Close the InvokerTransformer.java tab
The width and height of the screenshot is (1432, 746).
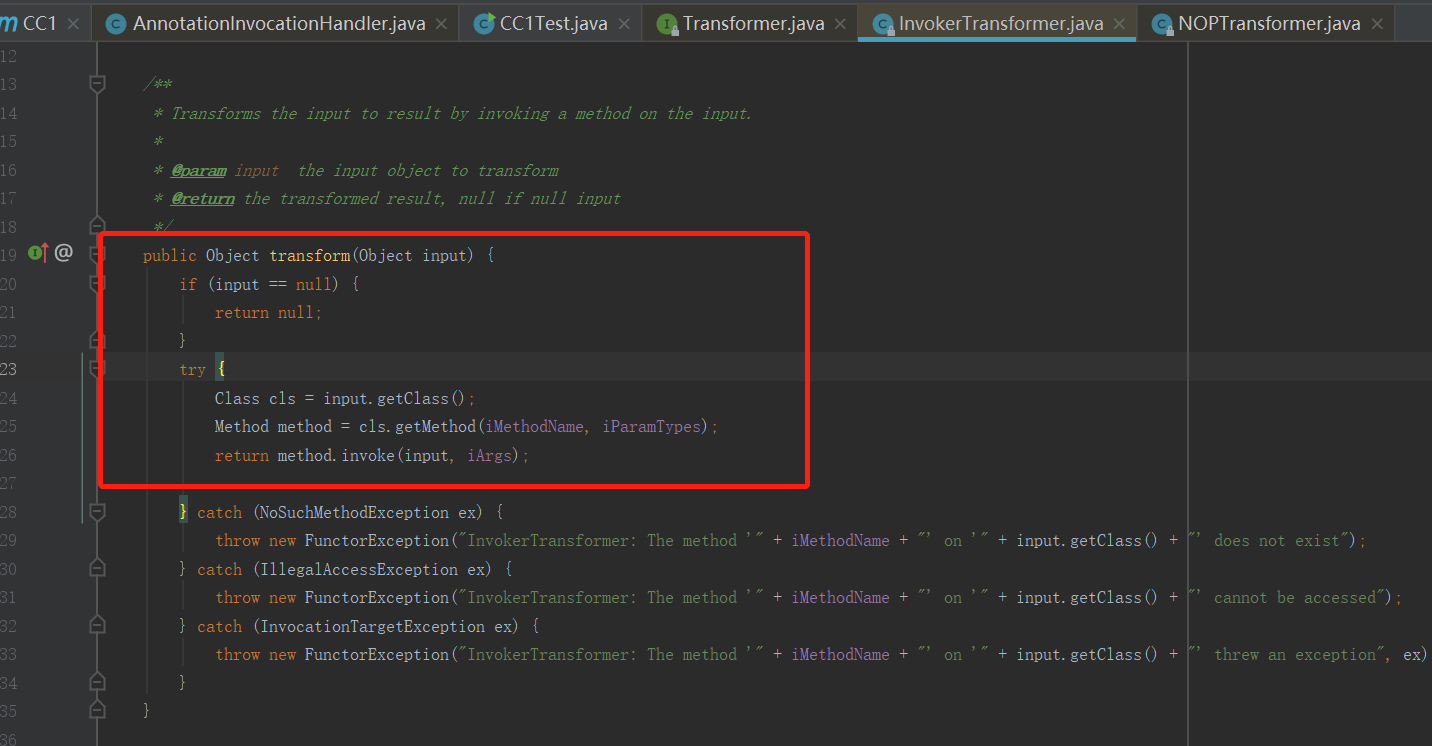[x=1118, y=23]
